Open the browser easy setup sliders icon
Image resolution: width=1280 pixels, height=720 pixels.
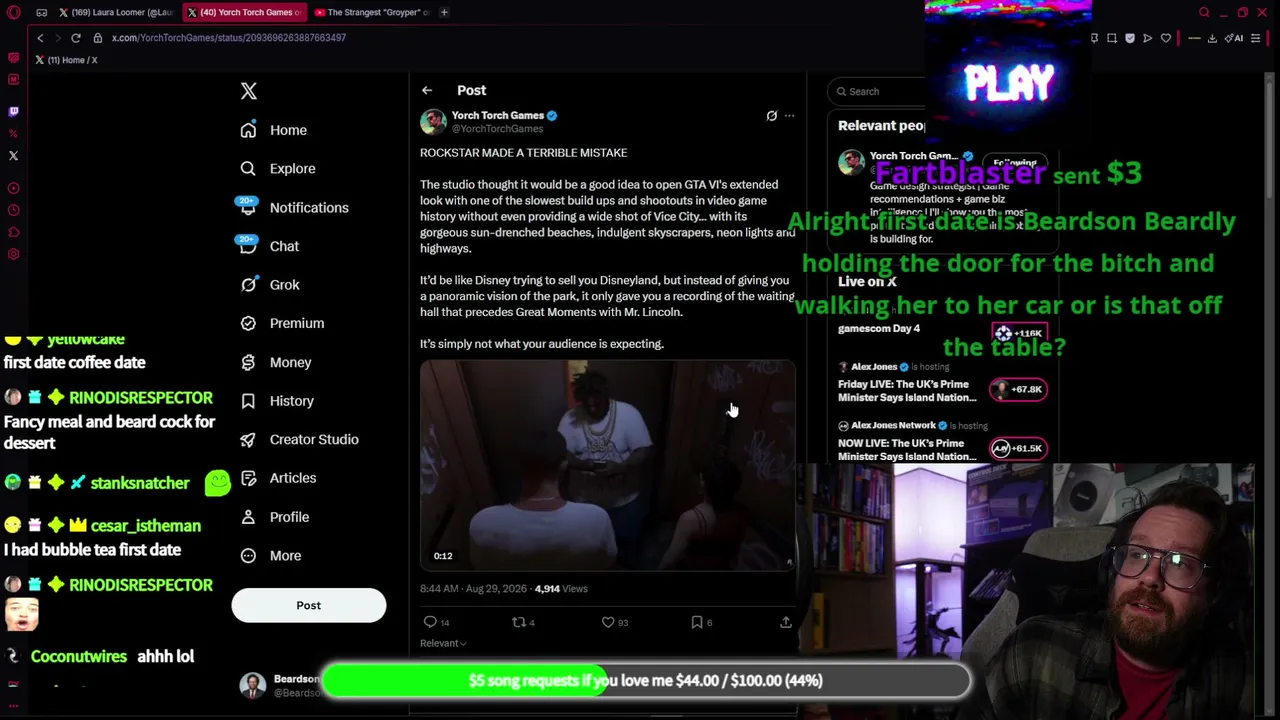point(1256,38)
